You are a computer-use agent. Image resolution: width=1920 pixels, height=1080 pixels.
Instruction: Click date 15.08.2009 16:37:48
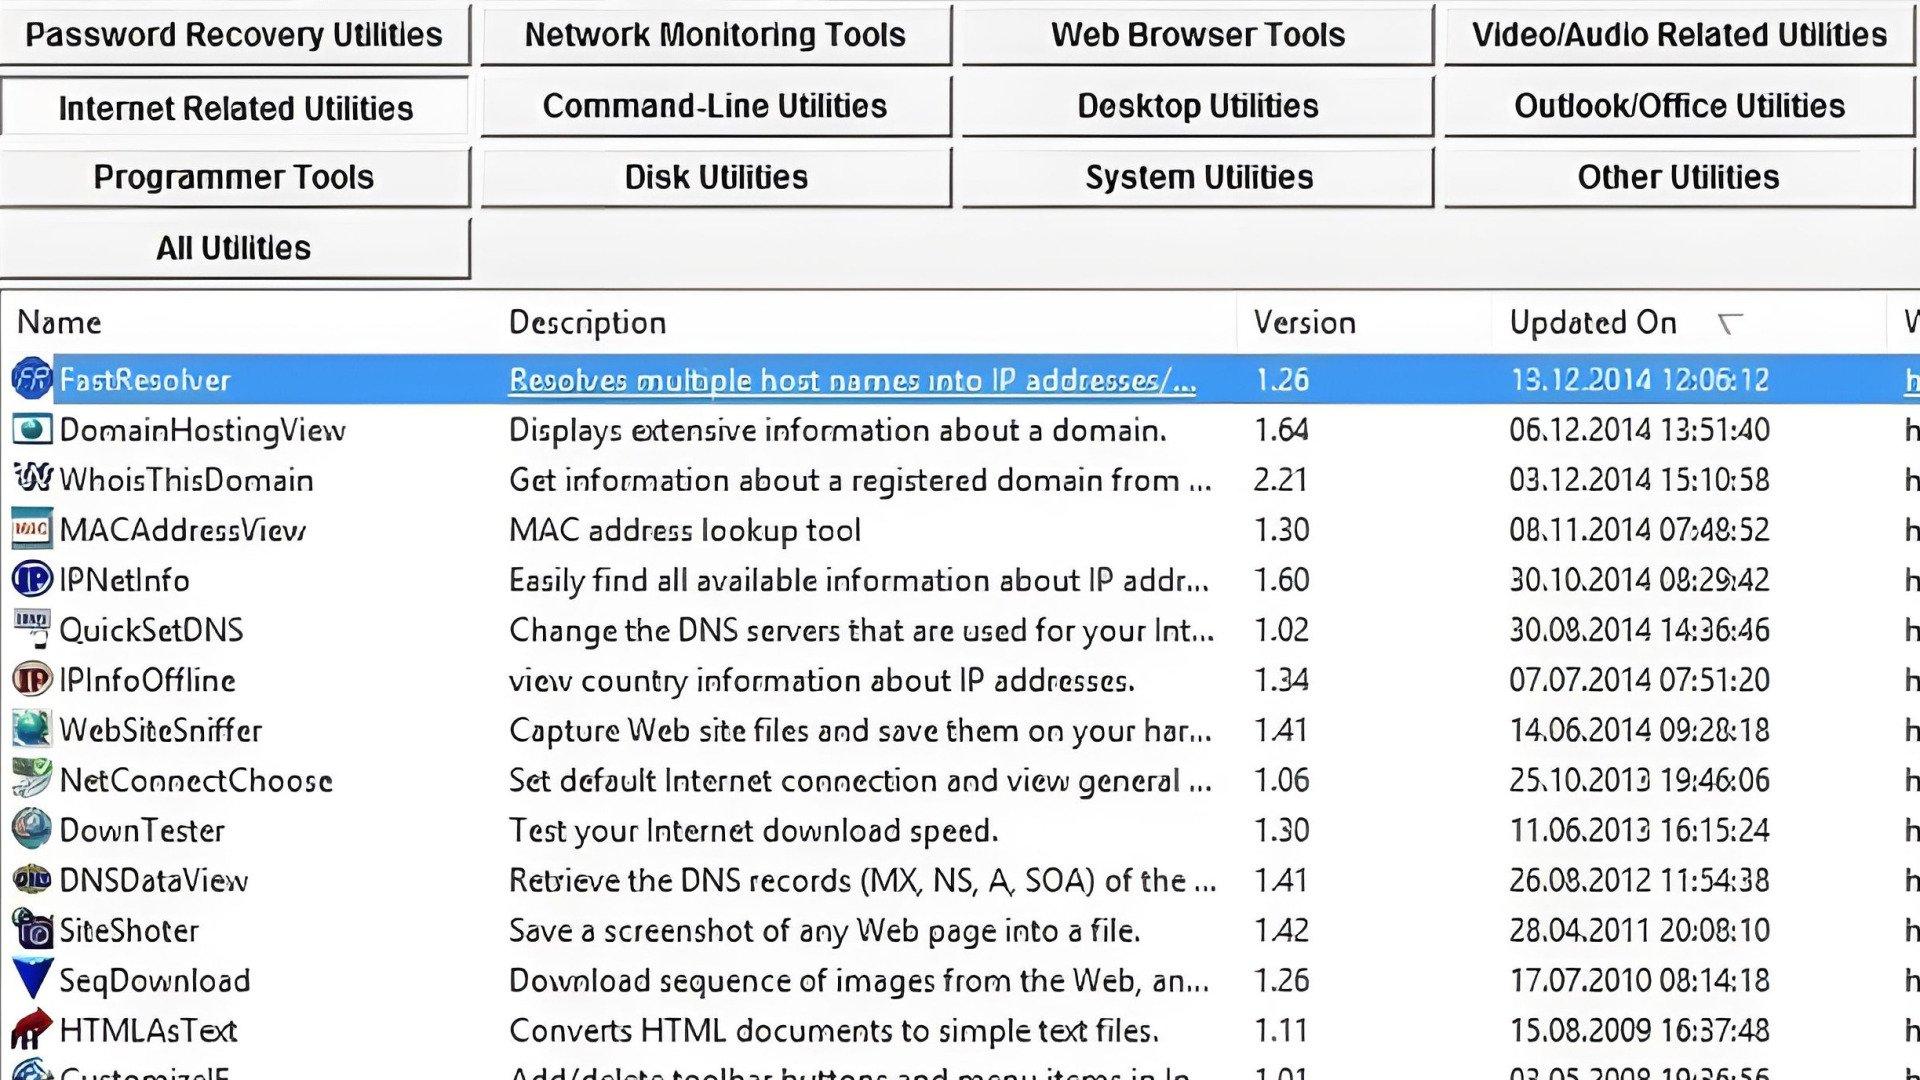point(1640,1030)
